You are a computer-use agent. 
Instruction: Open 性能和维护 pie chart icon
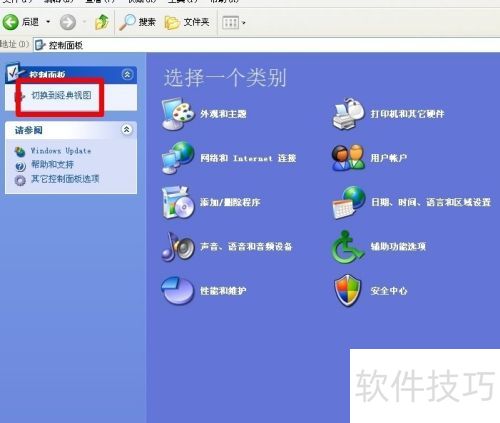click(x=177, y=290)
